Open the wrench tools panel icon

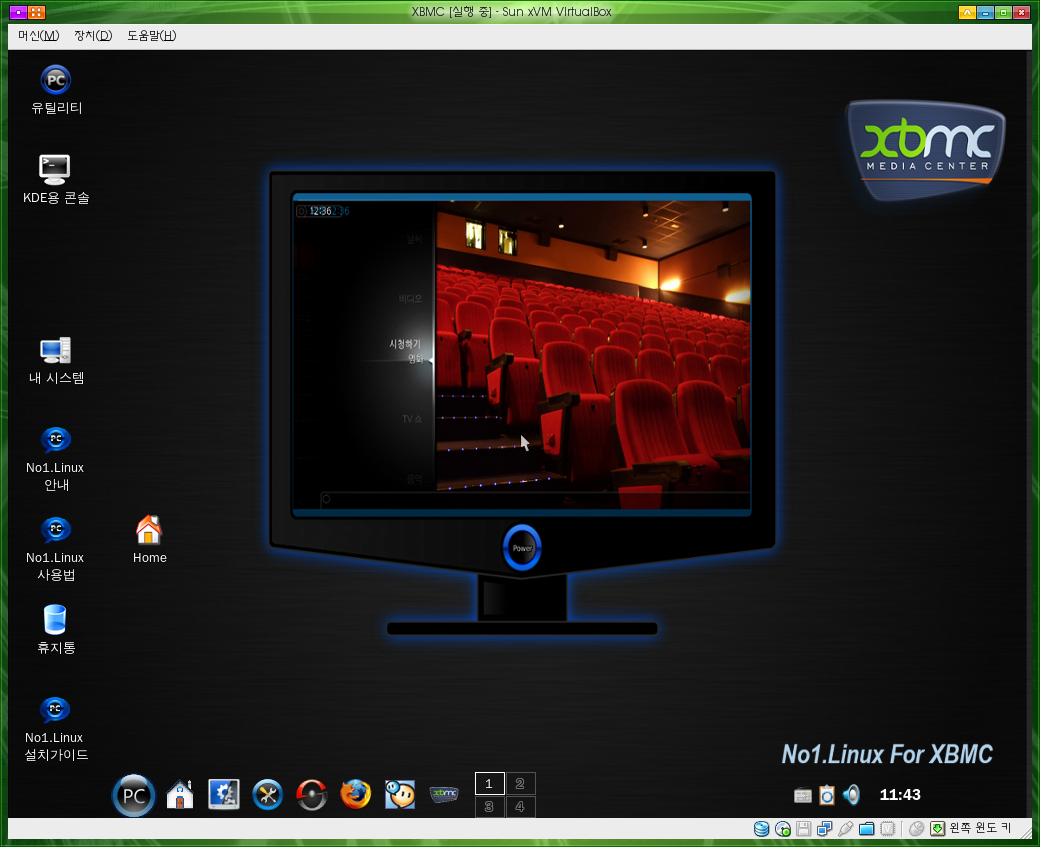pos(268,794)
